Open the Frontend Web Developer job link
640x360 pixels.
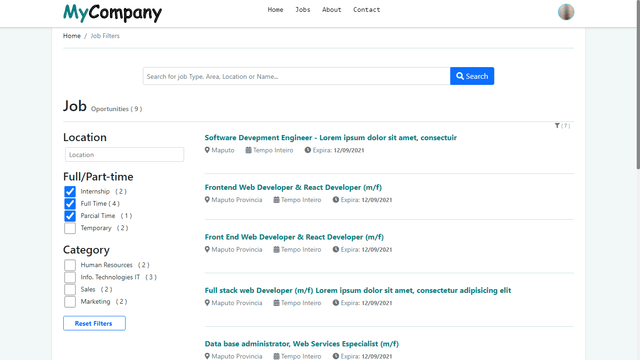point(293,187)
